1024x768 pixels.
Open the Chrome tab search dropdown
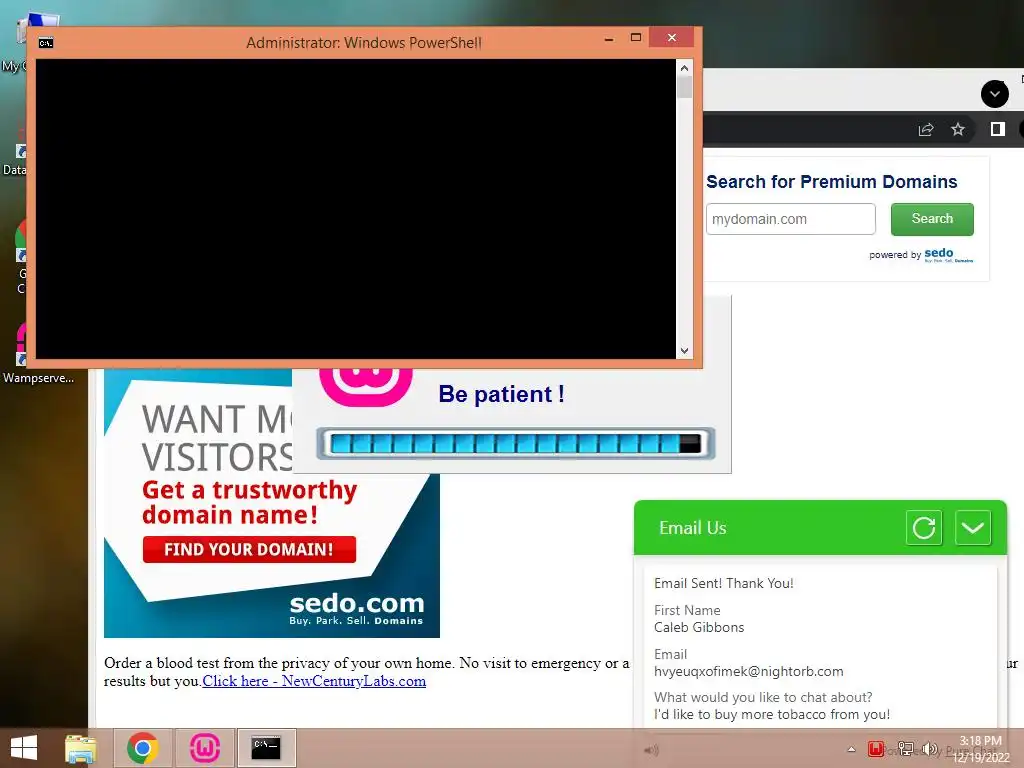pos(995,94)
